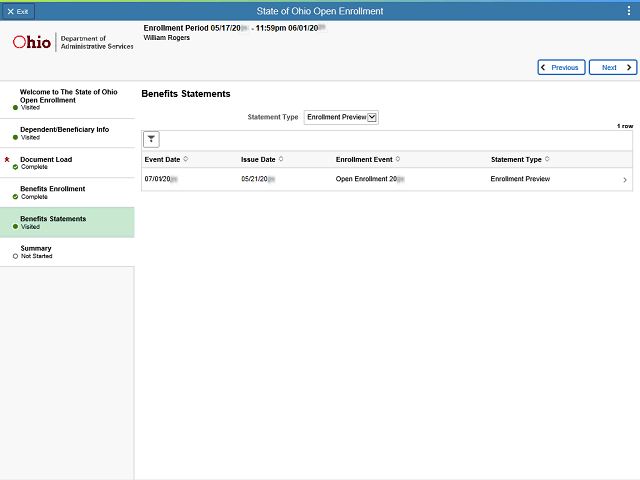Screen dimensions: 640x480
Task: Click the William Rogers name text
Action: coord(167,38)
